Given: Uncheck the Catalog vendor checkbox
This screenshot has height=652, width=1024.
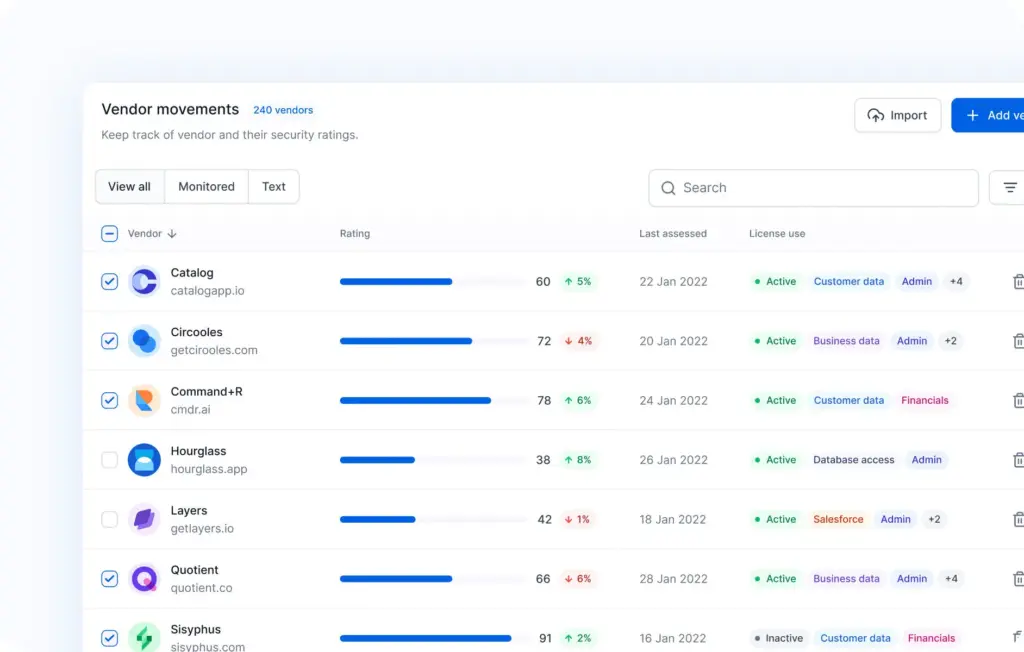Looking at the screenshot, I should pyautogui.click(x=110, y=282).
